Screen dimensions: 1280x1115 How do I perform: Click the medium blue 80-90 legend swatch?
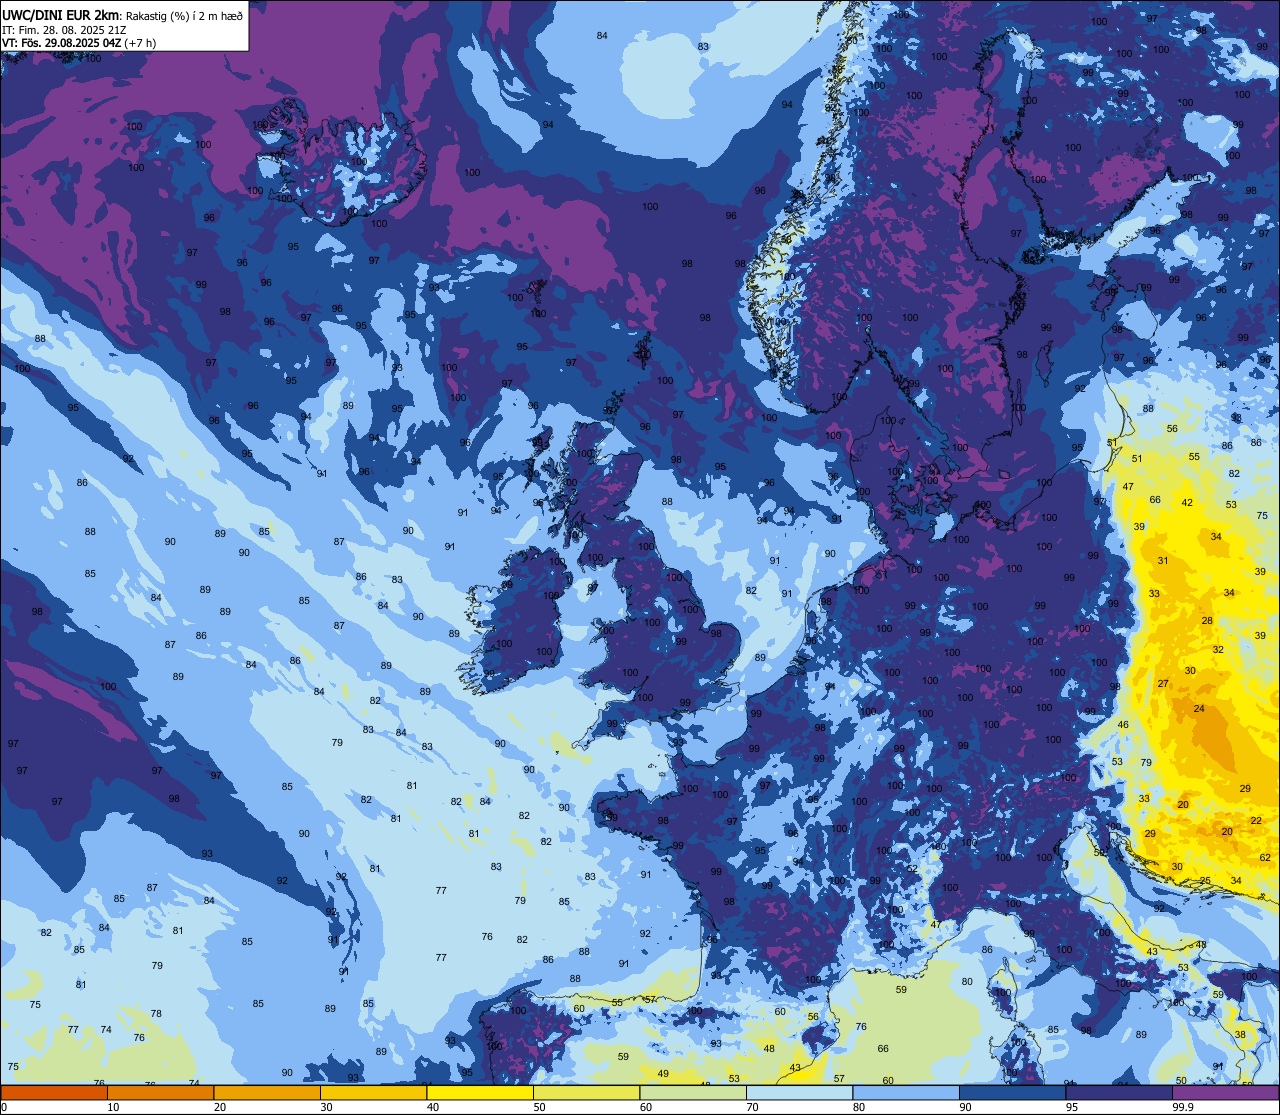[906, 1093]
